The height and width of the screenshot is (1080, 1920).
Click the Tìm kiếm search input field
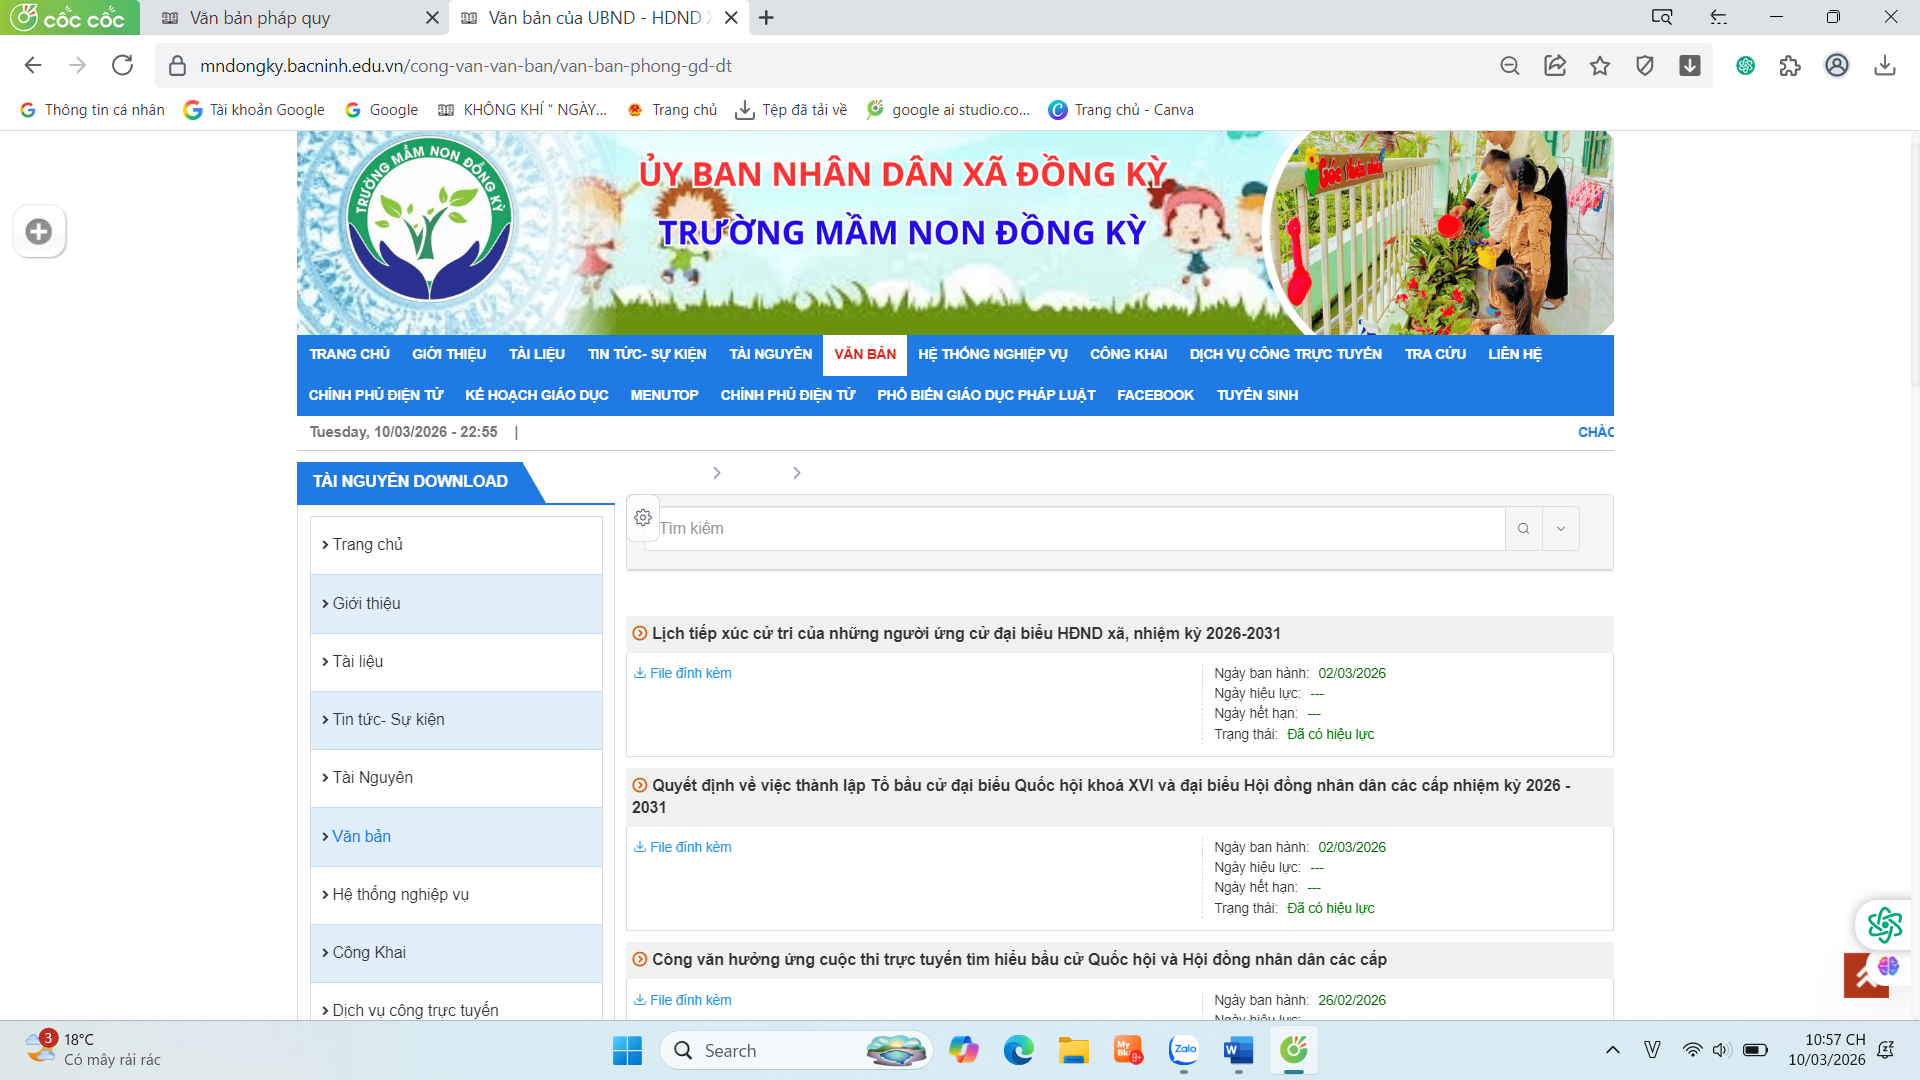coord(1075,528)
